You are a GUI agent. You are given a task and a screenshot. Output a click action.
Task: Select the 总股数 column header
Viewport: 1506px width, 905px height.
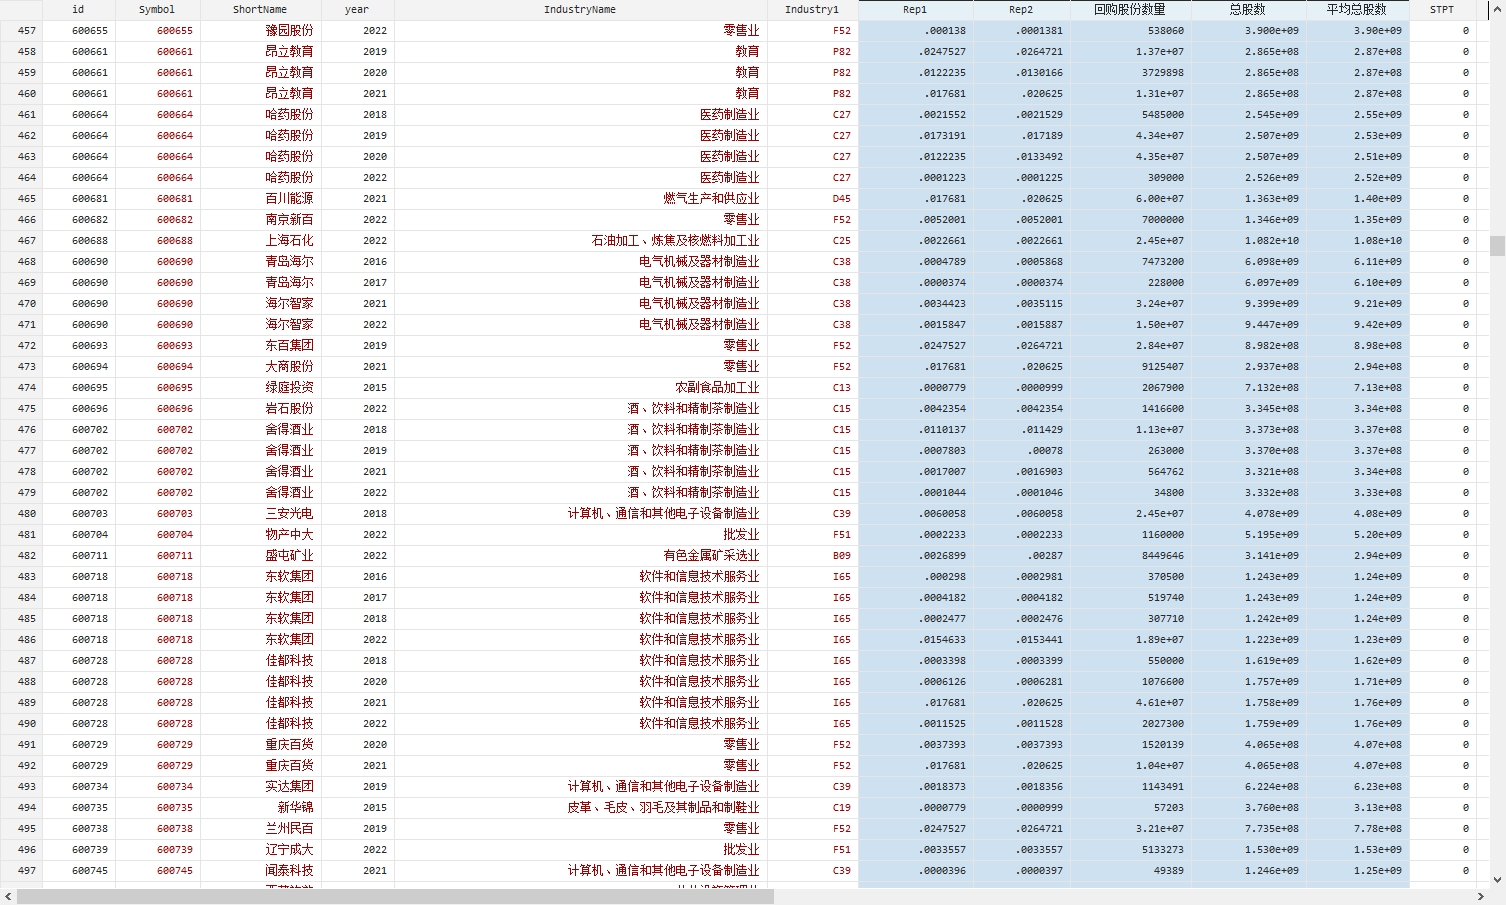[x=1248, y=9]
